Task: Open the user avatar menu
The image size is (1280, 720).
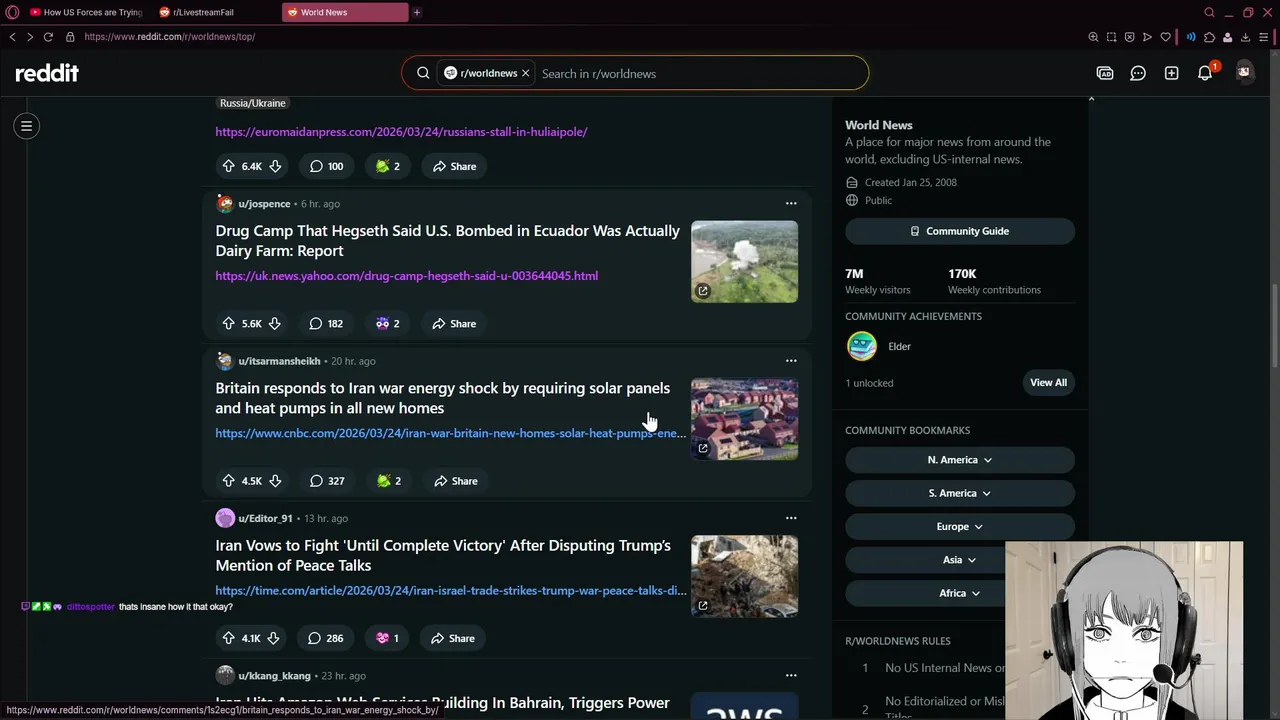Action: click(1244, 72)
